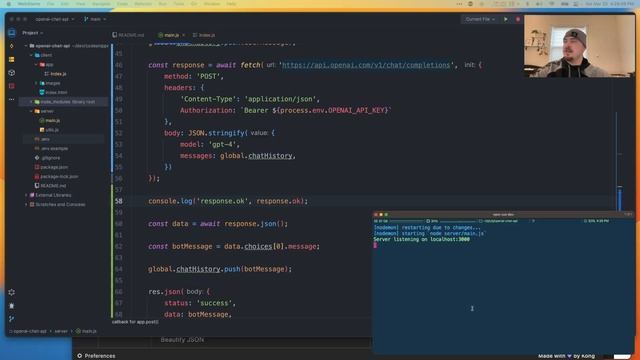Select package.json in project tree

(x=51, y=167)
